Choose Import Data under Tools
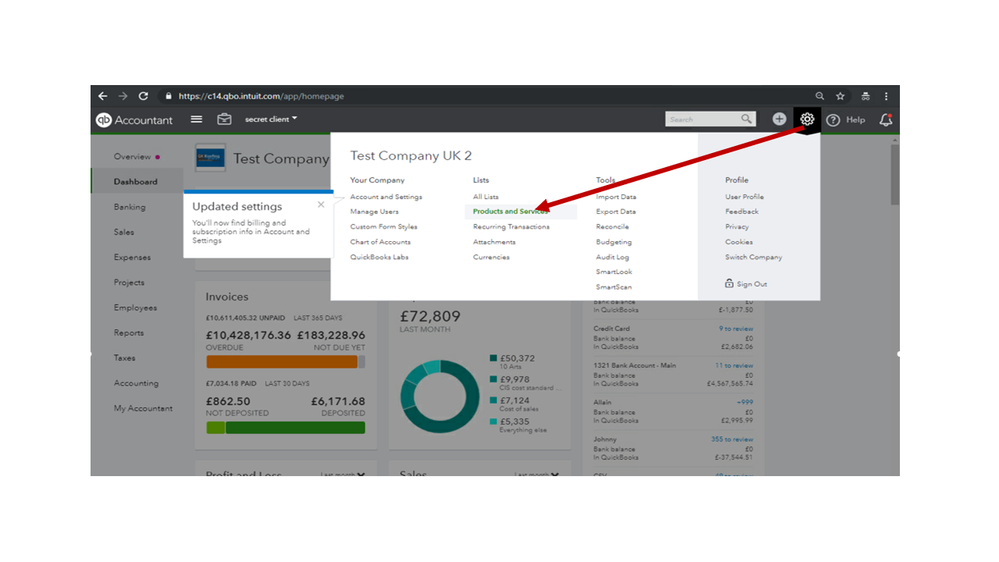999x562 pixels. [x=616, y=197]
